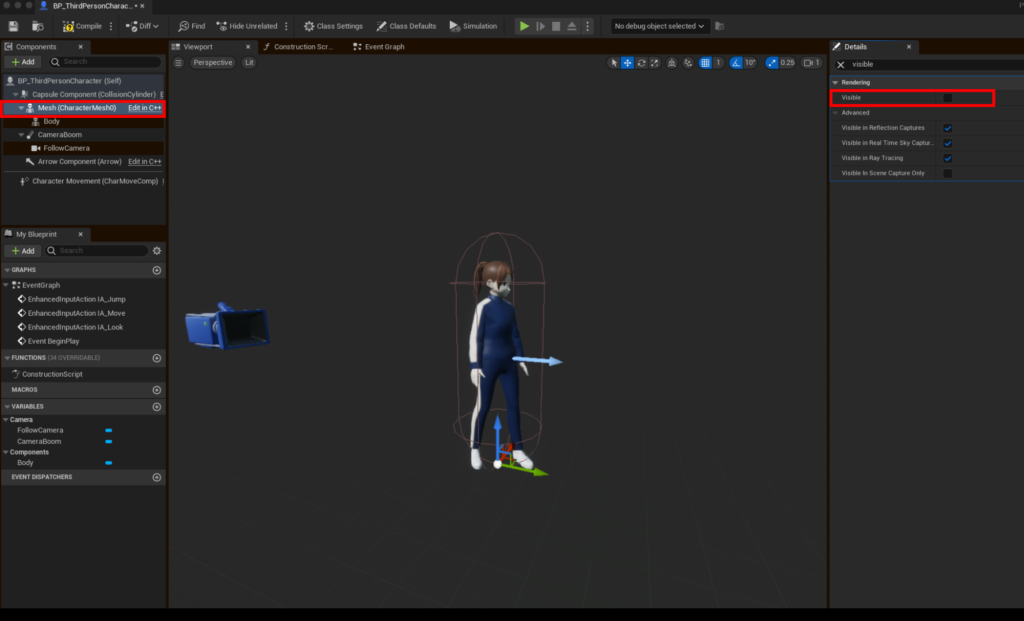Open the debug object selection dropdown

[x=660, y=26]
